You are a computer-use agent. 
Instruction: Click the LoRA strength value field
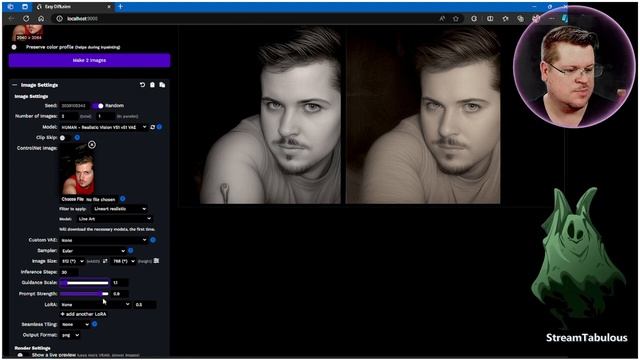pos(144,304)
